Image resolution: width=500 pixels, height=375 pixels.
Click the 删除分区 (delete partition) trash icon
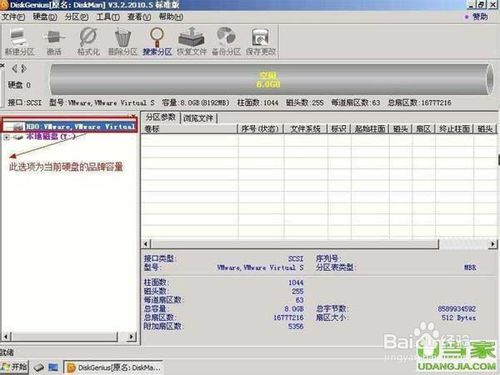tap(123, 42)
